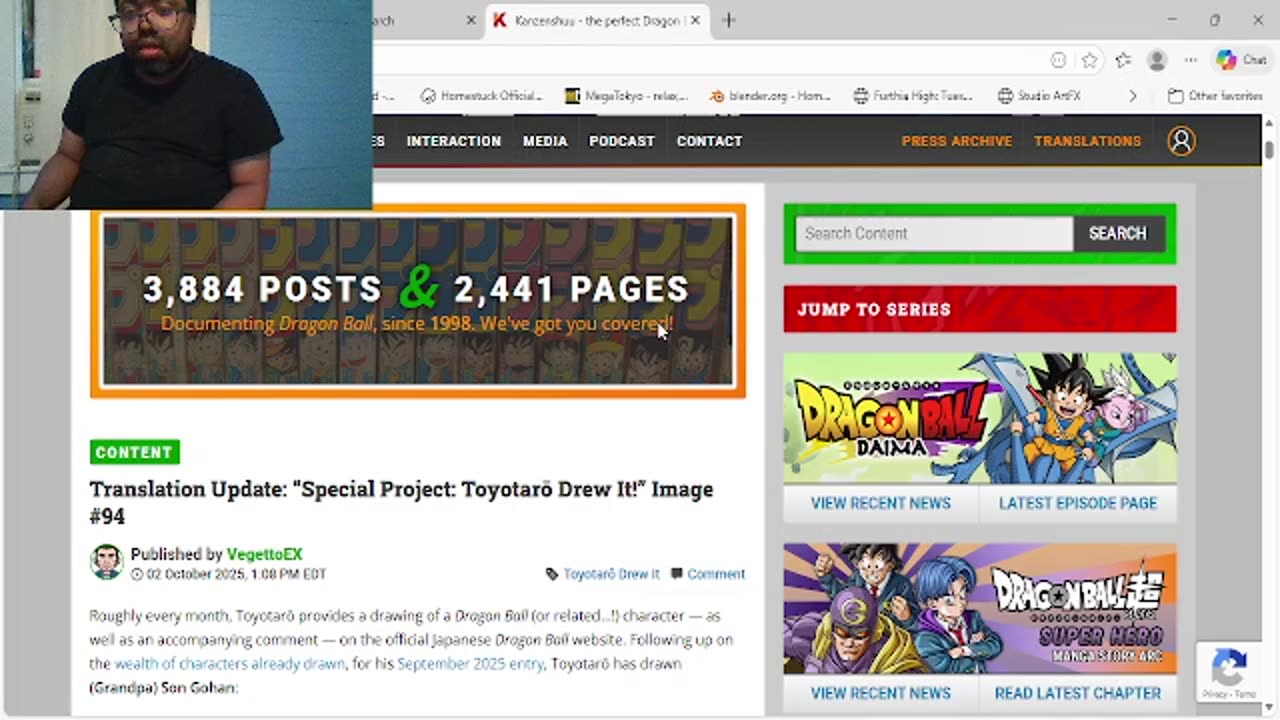Click VegettoEX author avatar
Image resolution: width=1280 pixels, height=720 pixels.
point(106,562)
